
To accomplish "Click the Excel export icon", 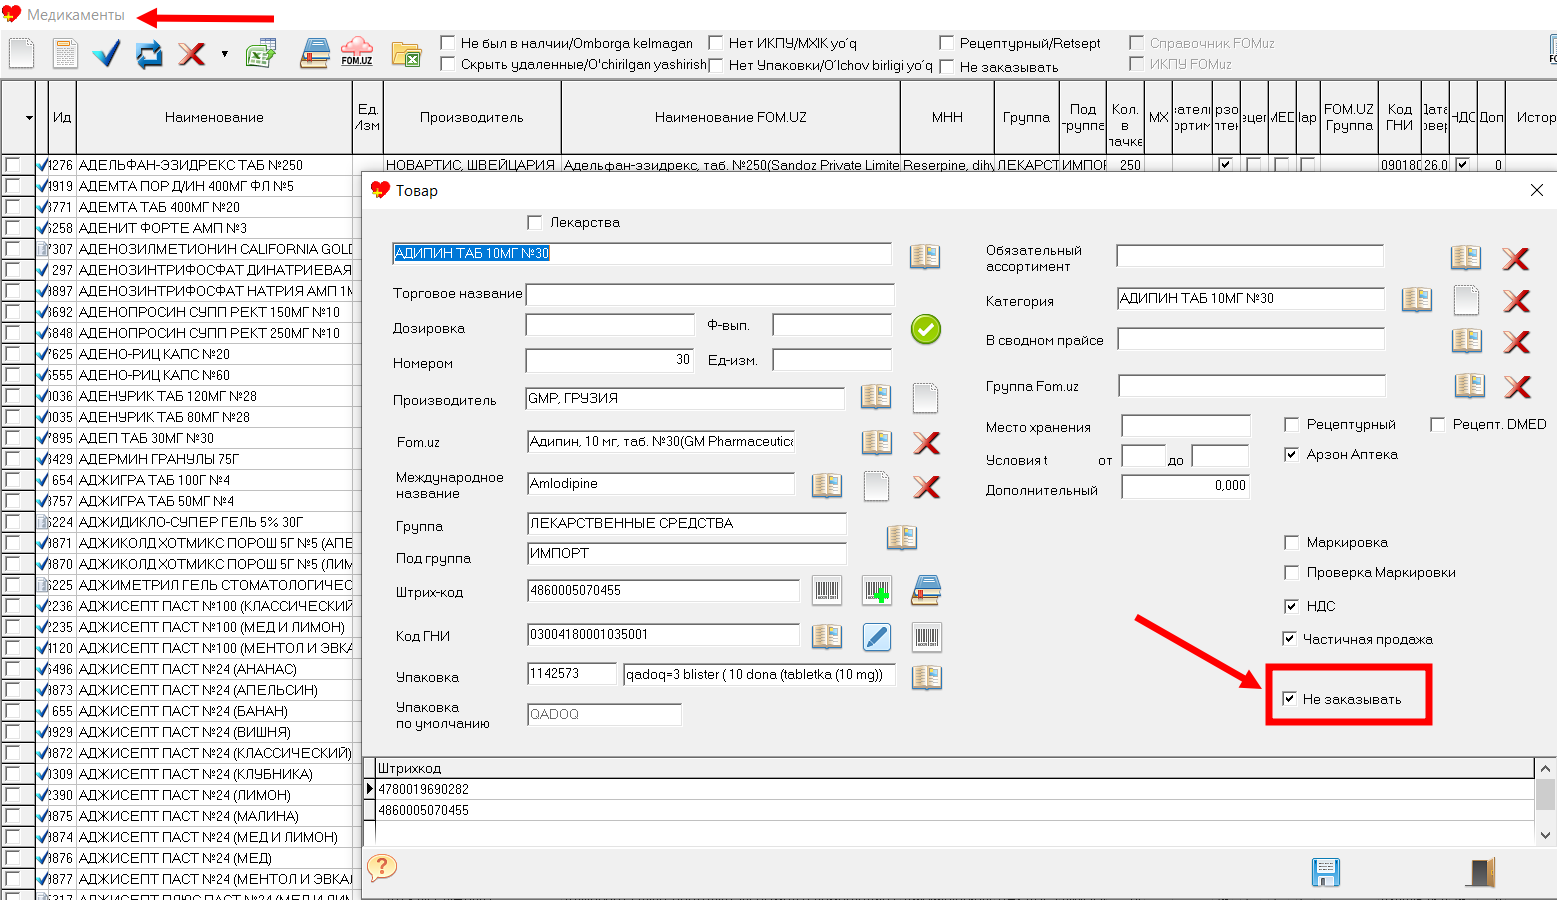I will pos(261,53).
